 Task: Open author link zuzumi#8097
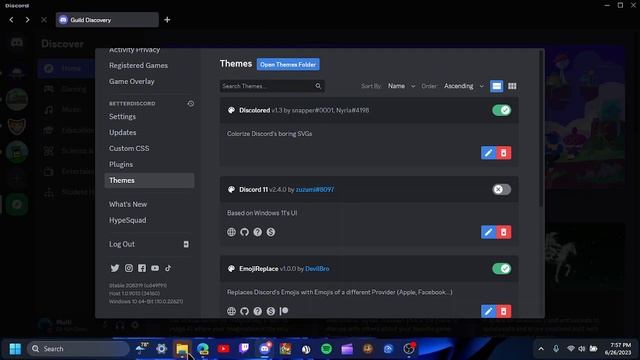[315, 189]
